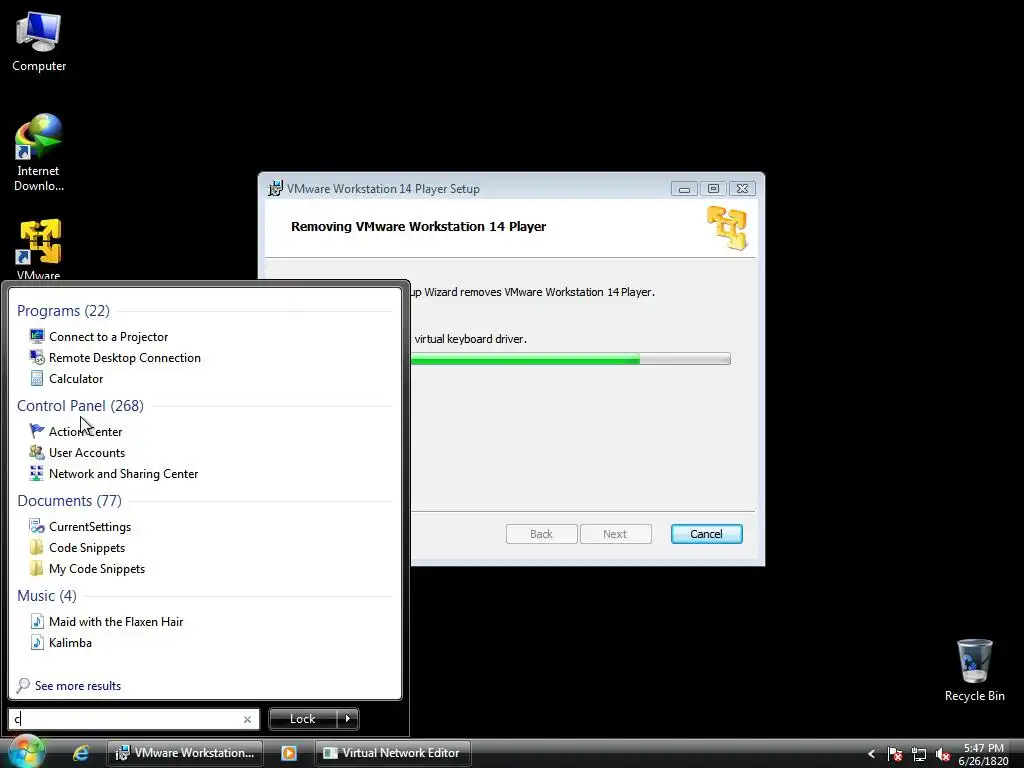Click the Calculator icon in search results
The width and height of the screenshot is (1024, 768).
(37, 378)
